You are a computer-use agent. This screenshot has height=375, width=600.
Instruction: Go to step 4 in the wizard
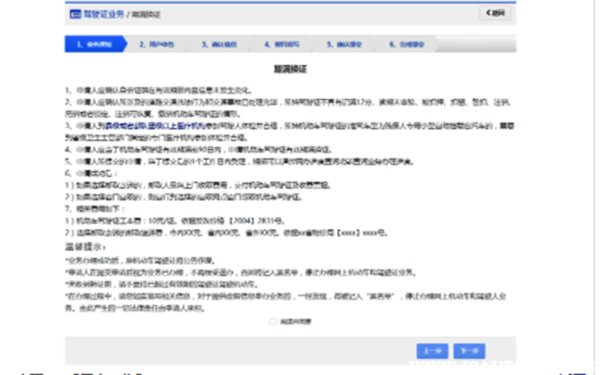[282, 44]
